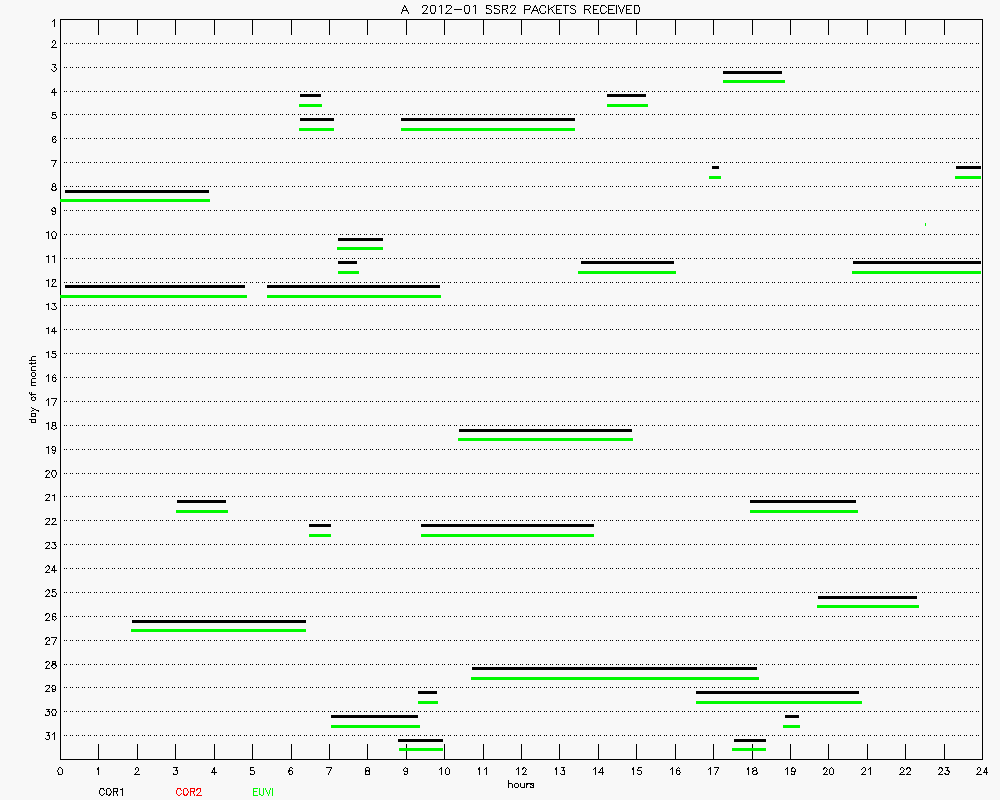Click the green bar on day 8
This screenshot has width=1000, height=800.
point(135,200)
